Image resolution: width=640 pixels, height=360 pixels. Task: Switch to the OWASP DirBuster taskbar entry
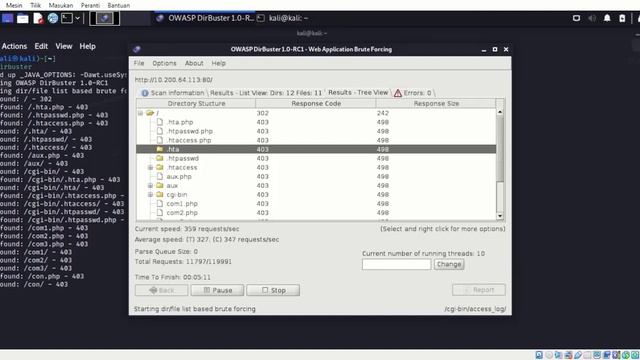point(205,18)
